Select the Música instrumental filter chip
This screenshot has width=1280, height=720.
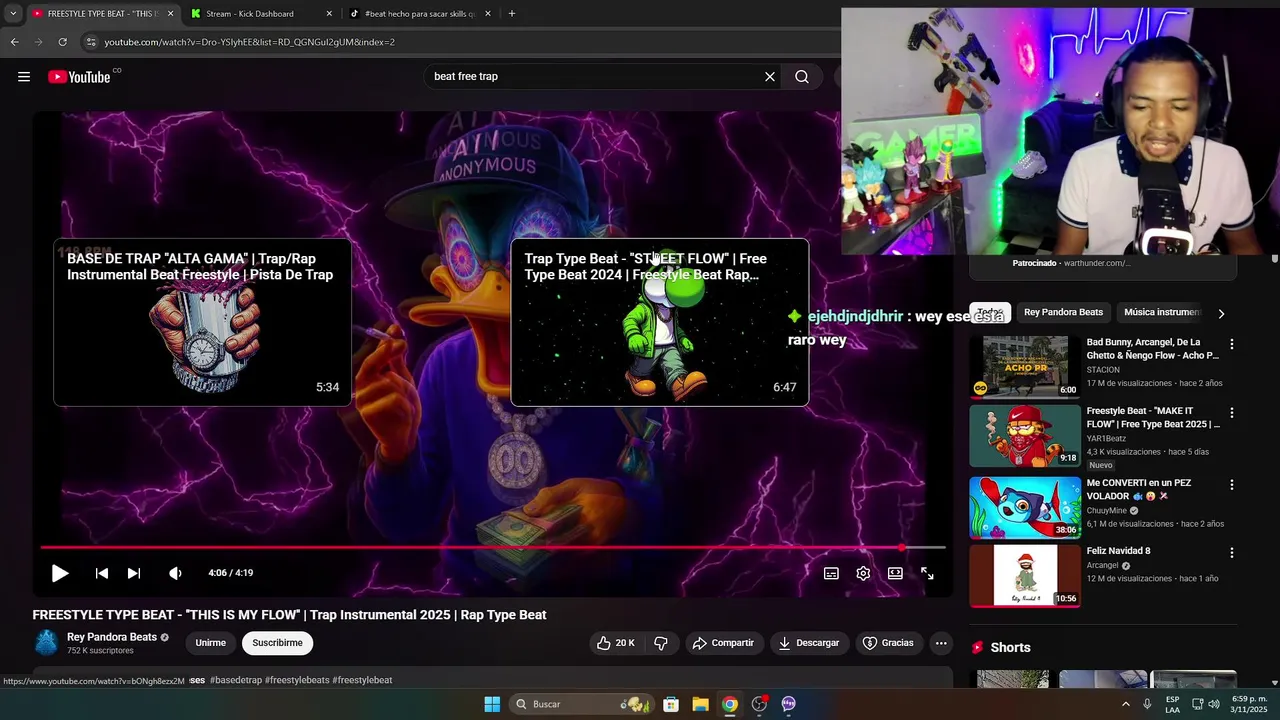tap(1161, 312)
